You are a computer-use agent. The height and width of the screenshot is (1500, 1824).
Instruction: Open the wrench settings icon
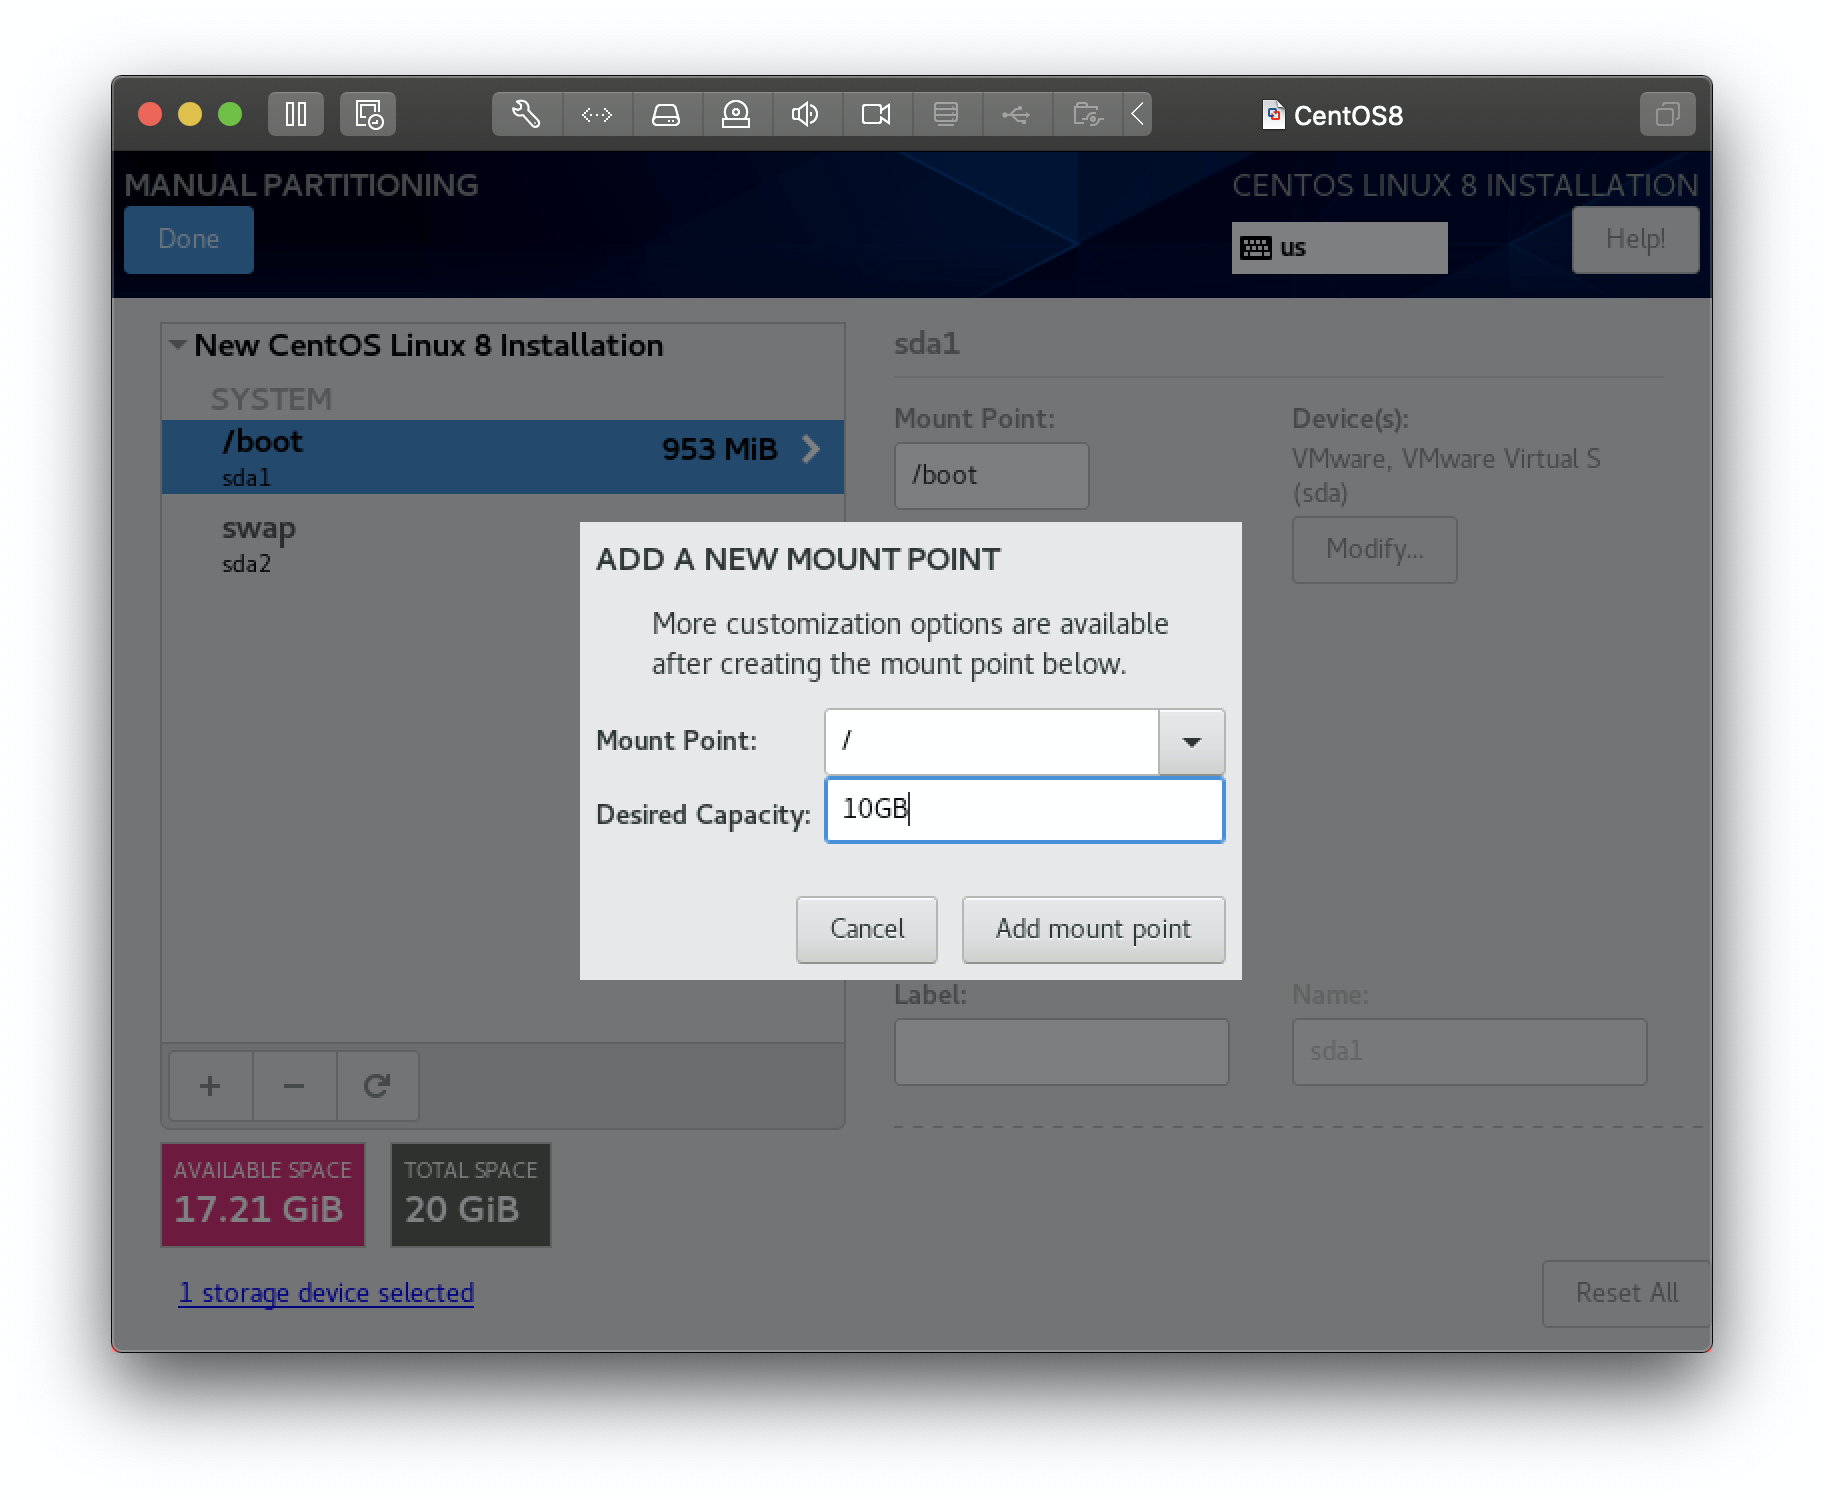[x=527, y=114]
